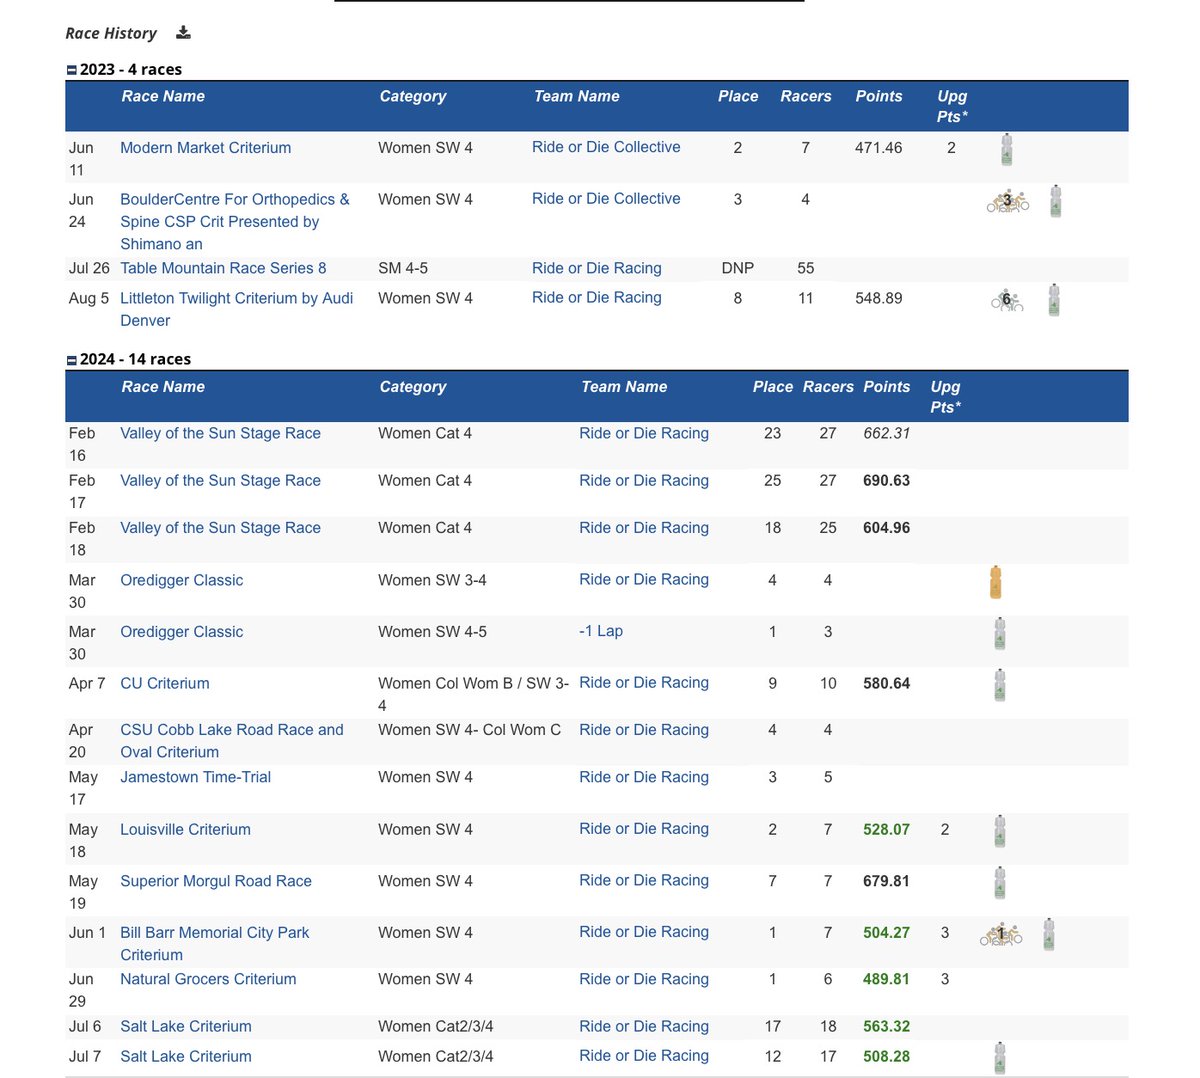The height and width of the screenshot is (1078, 1200).
Task: Click the 2023 Category column header
Action: [413, 96]
